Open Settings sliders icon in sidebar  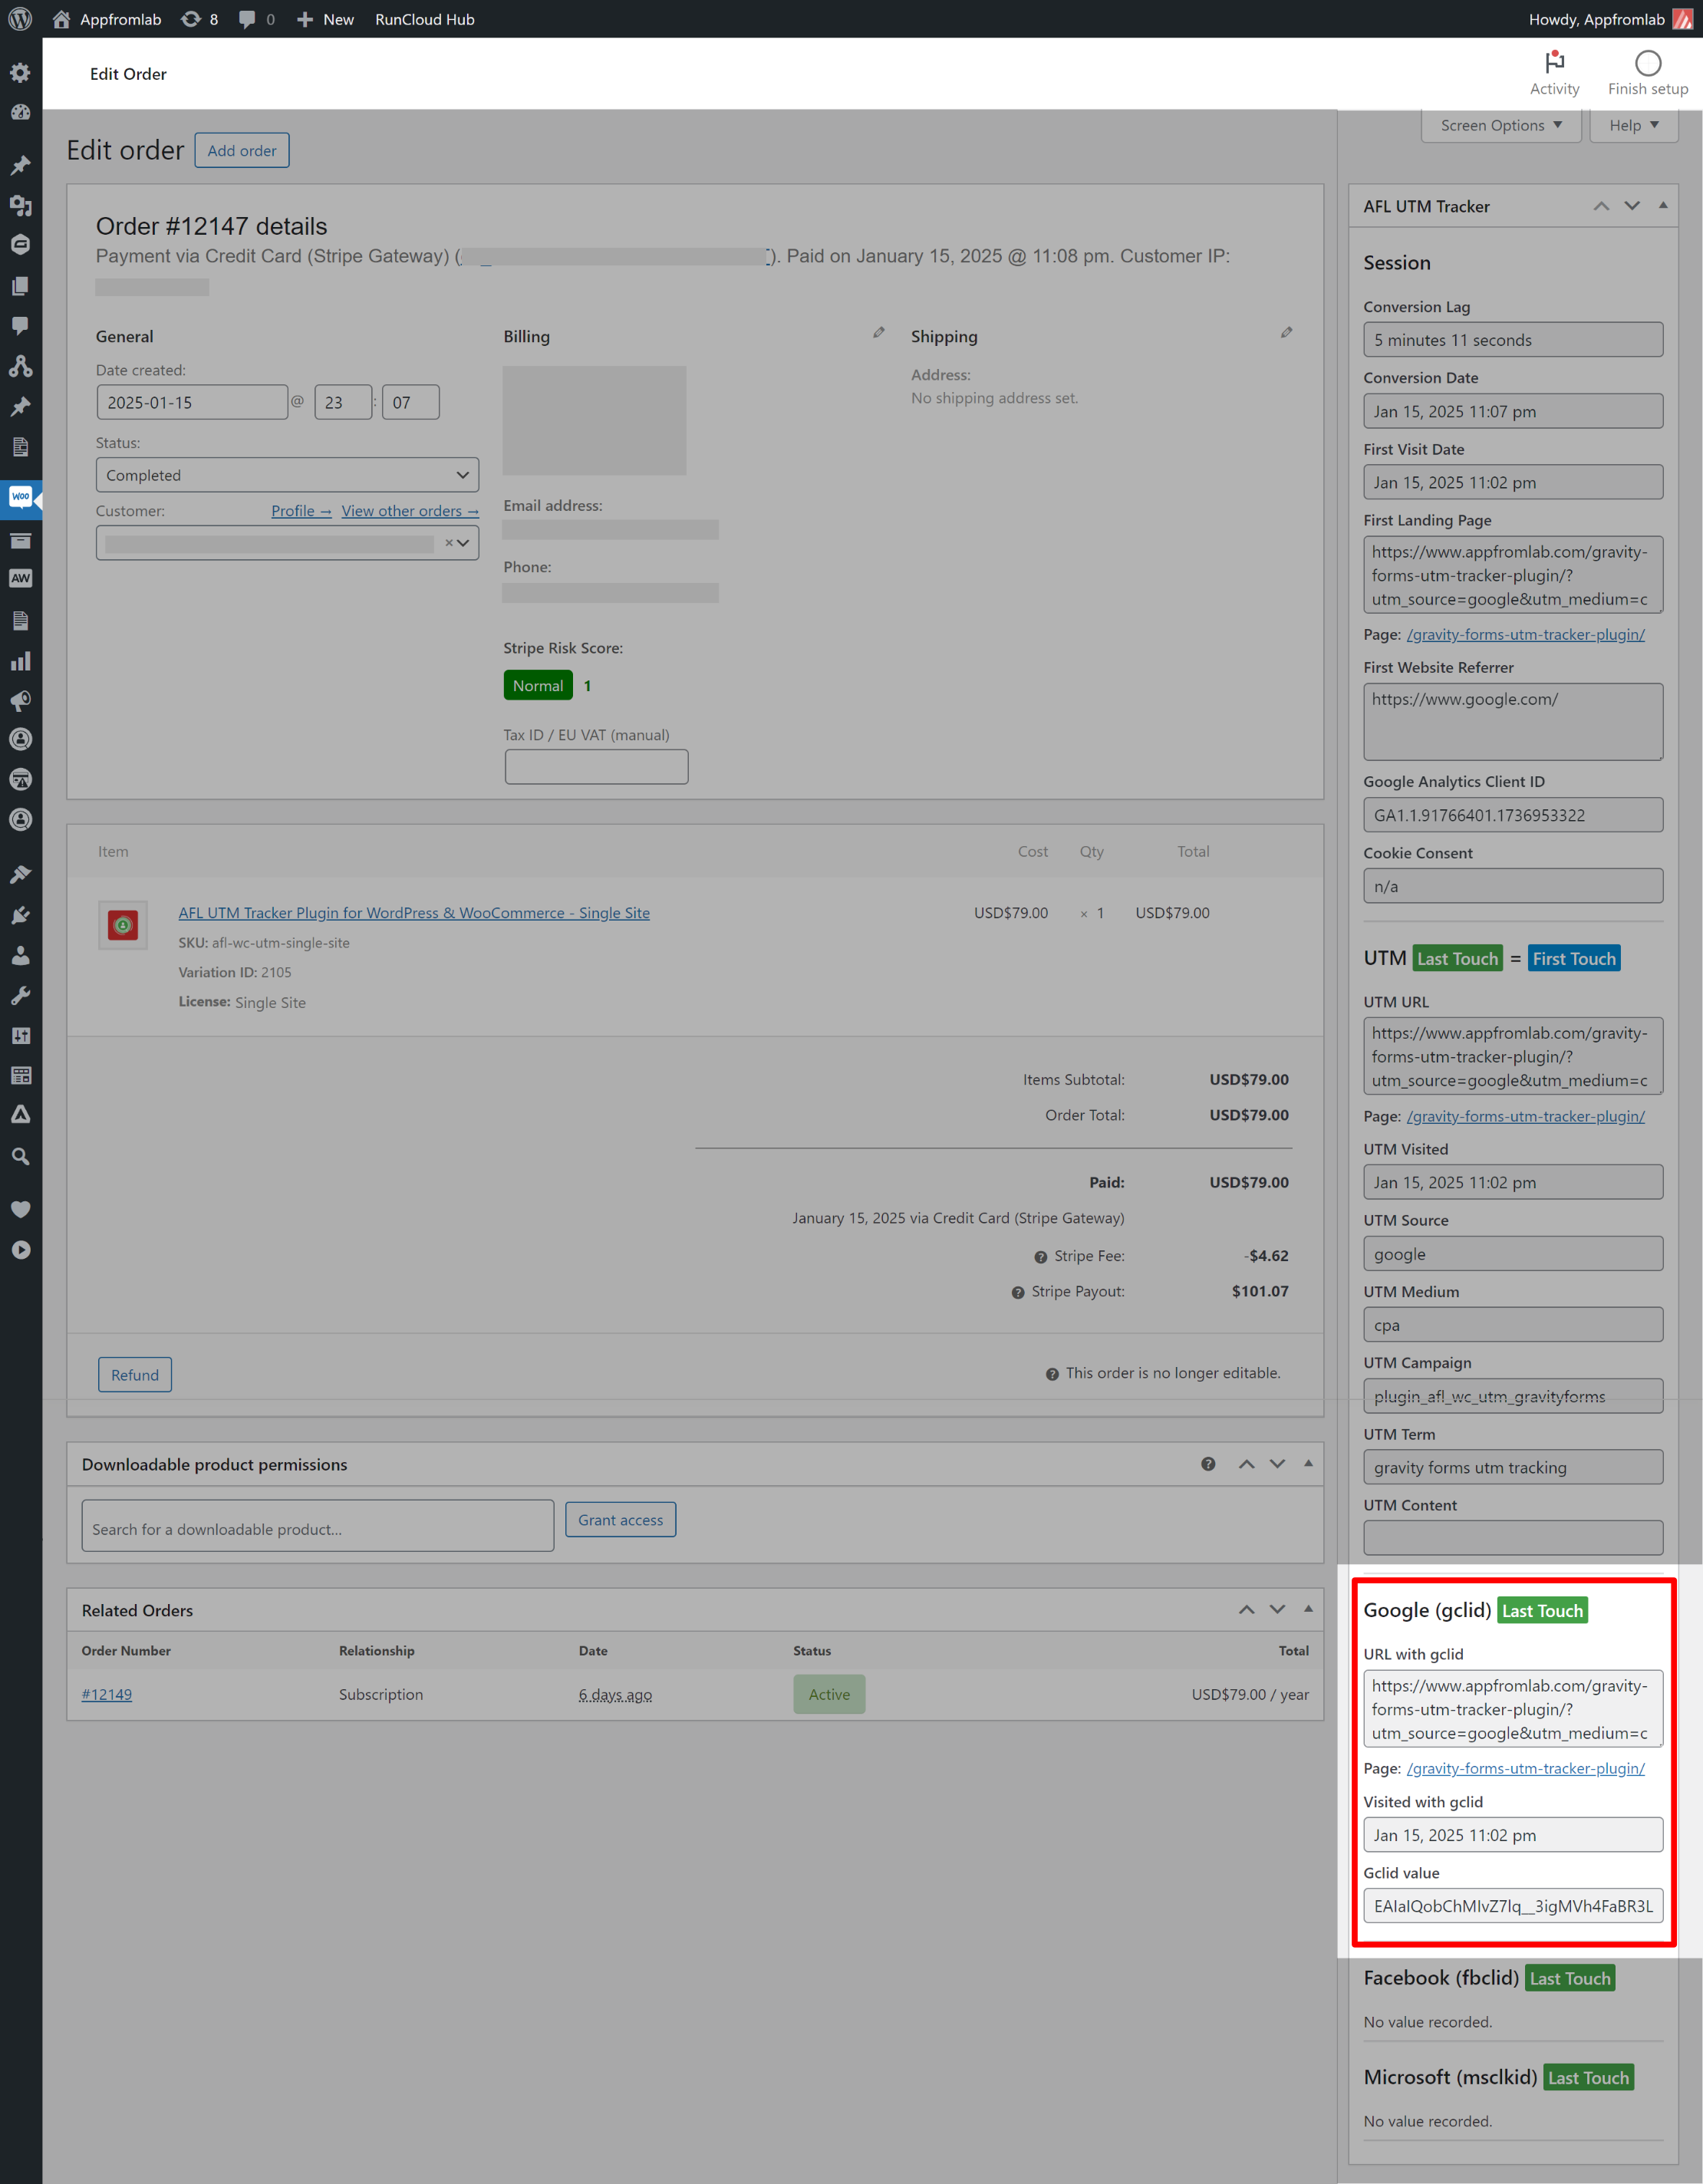coord(20,1035)
